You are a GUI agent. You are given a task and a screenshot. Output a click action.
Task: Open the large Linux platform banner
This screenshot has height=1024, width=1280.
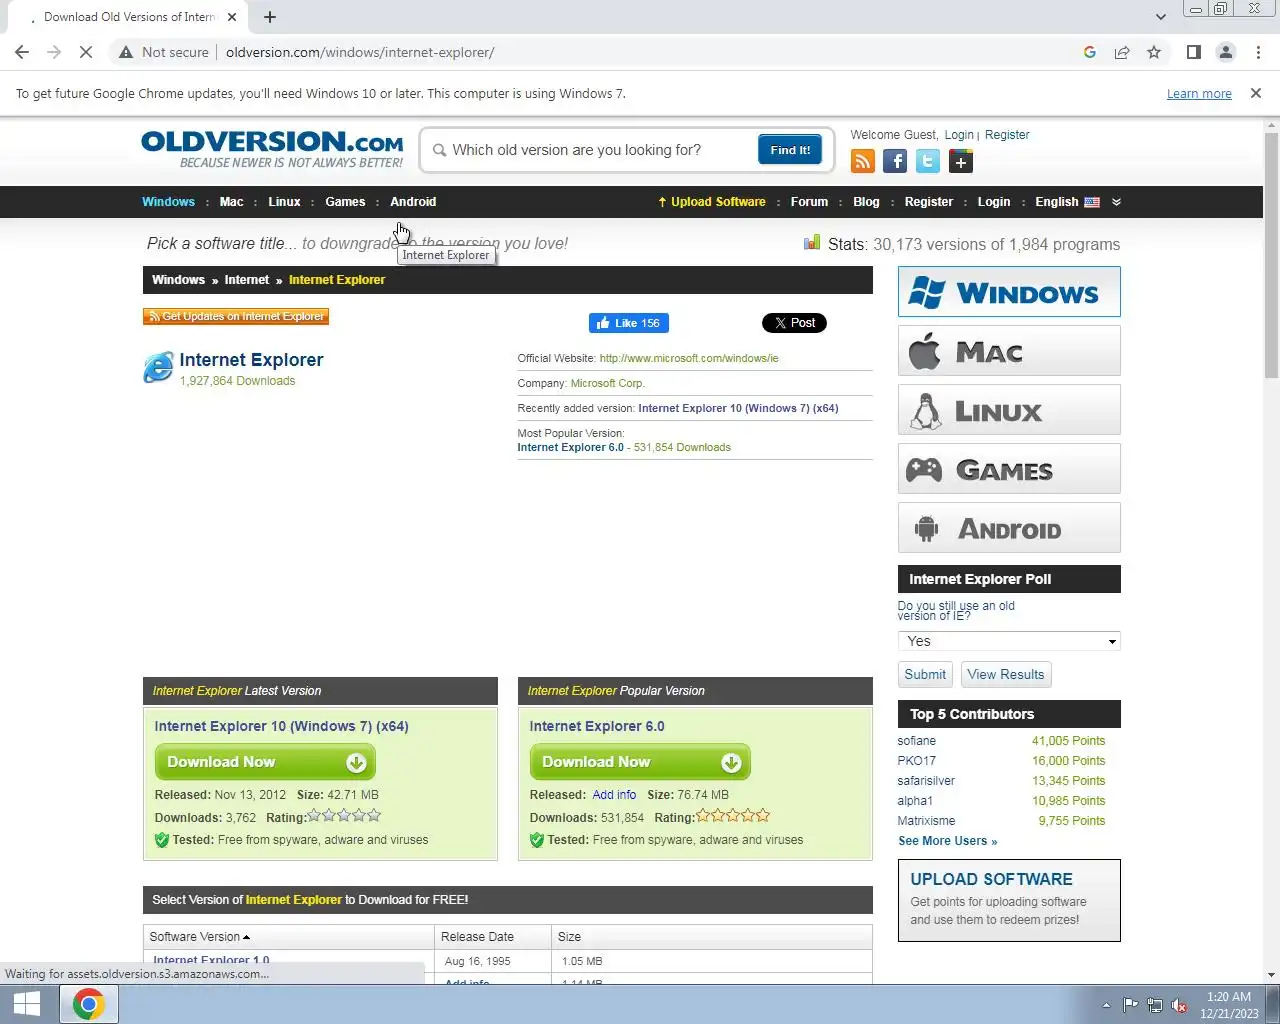click(1009, 410)
